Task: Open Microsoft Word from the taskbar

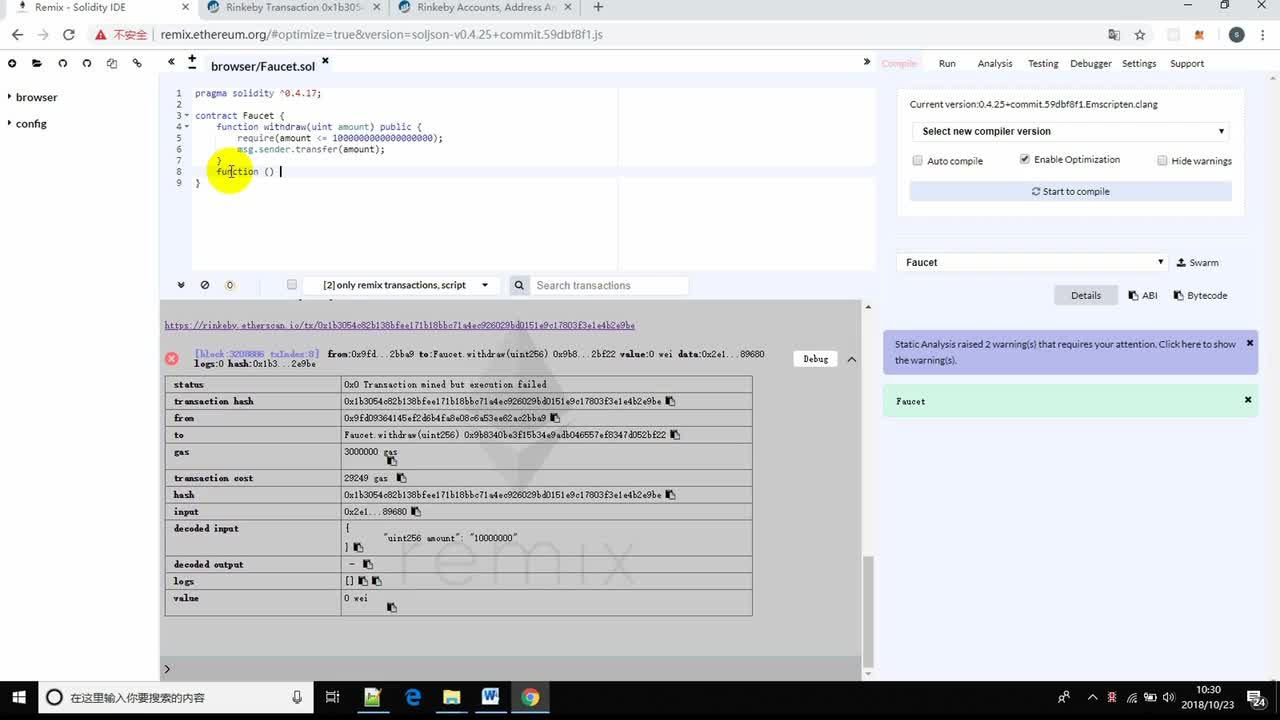Action: pyautogui.click(x=490, y=697)
